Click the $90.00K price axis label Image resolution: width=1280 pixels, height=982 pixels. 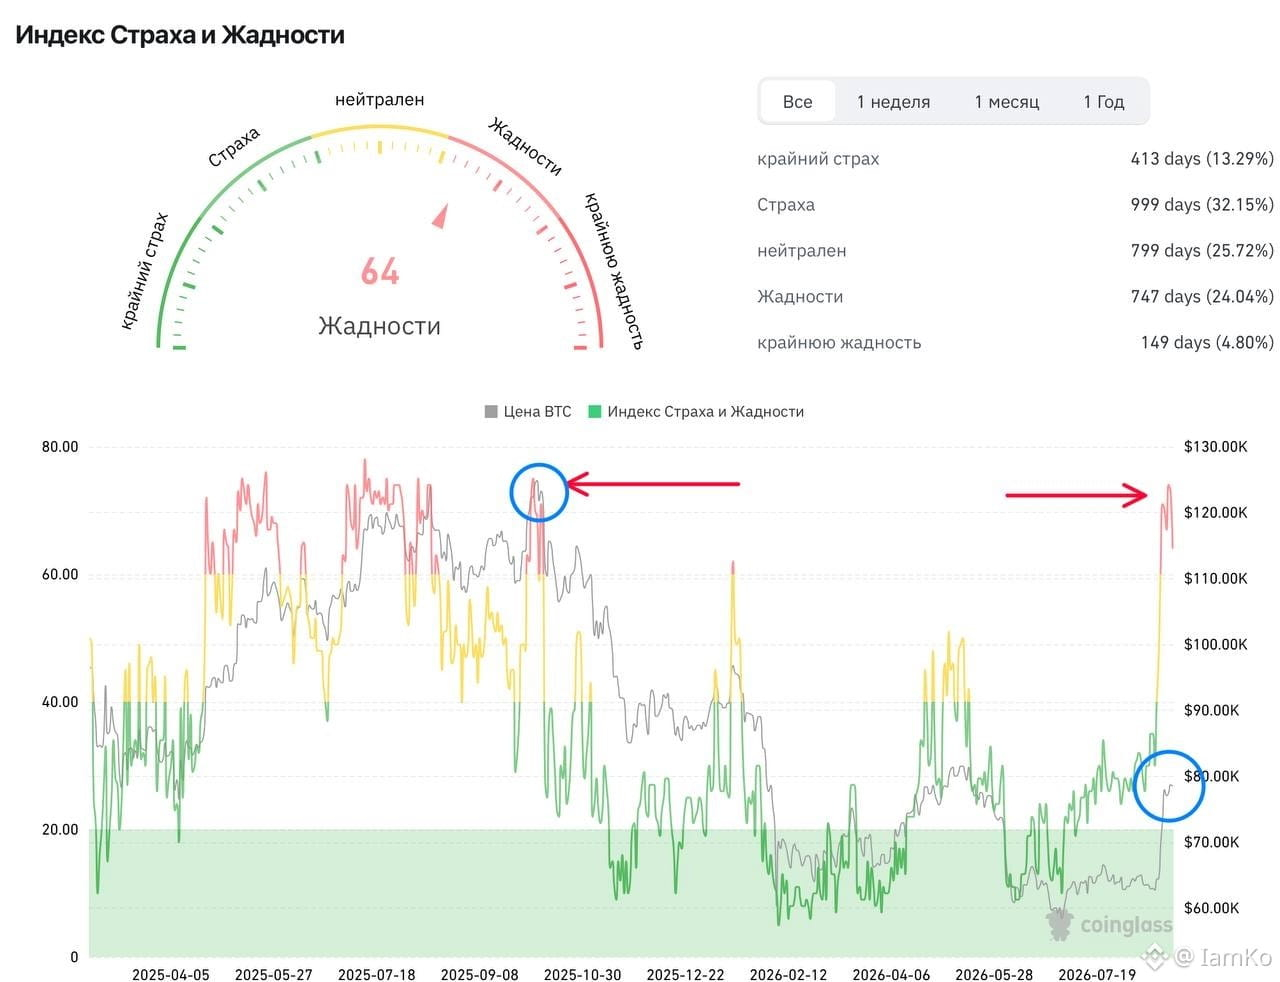(1211, 711)
